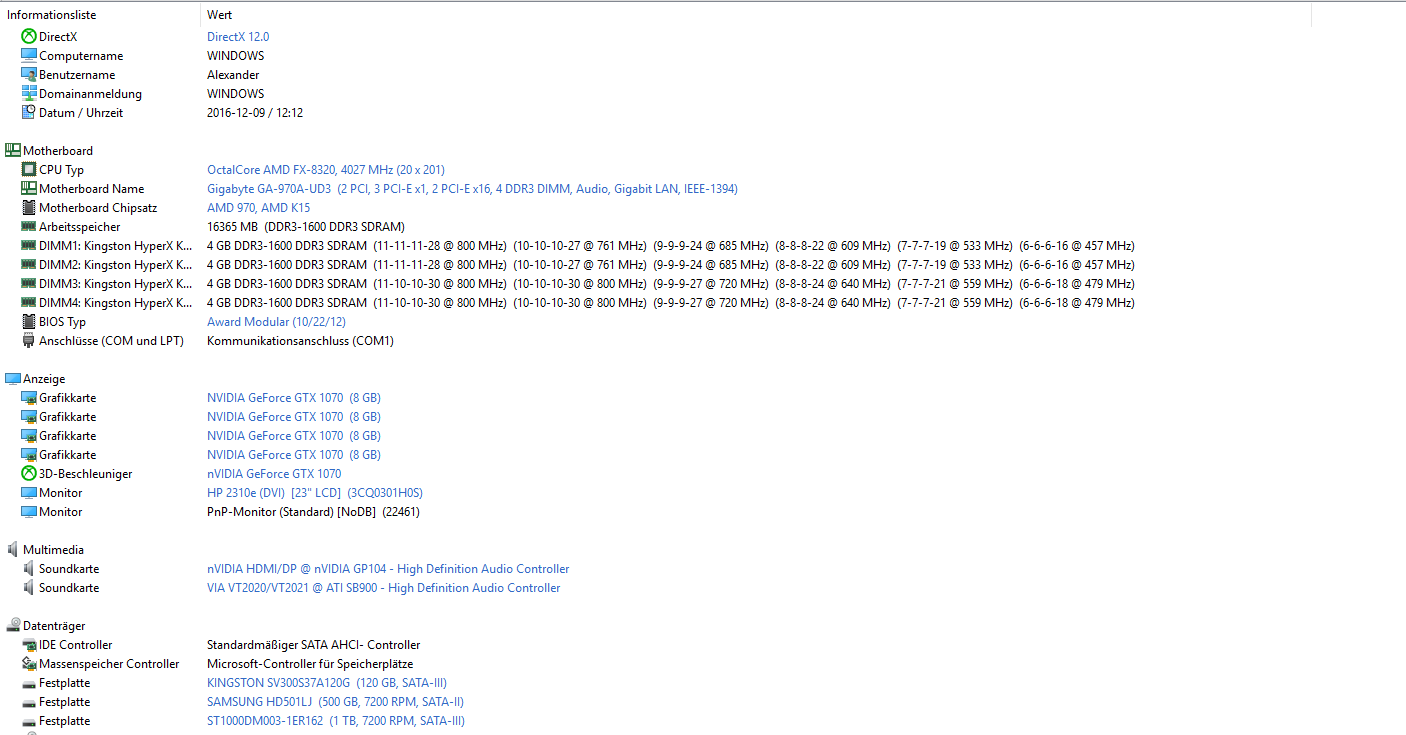Open the OctalCore AMD FX-8320 link
The height and width of the screenshot is (735, 1406).
tap(326, 170)
